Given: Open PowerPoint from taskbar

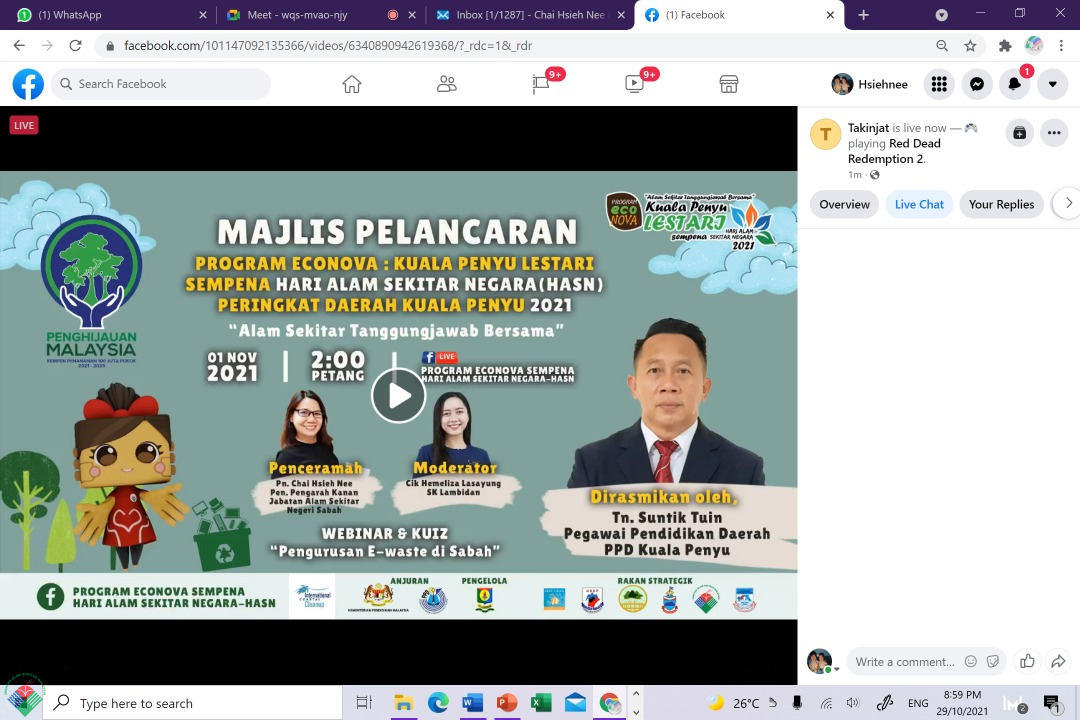Looking at the screenshot, I should pyautogui.click(x=507, y=703).
